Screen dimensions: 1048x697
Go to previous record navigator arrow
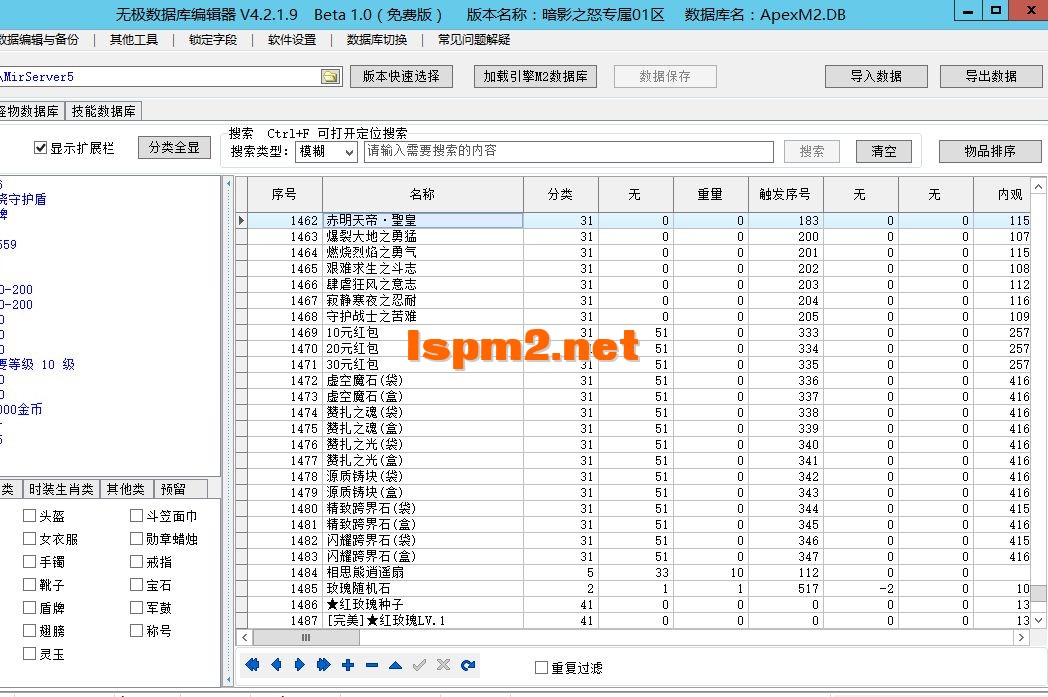coord(276,664)
